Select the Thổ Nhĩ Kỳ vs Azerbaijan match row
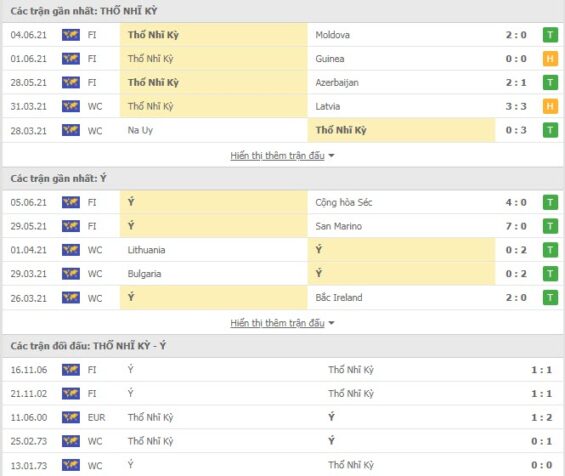 (282, 83)
